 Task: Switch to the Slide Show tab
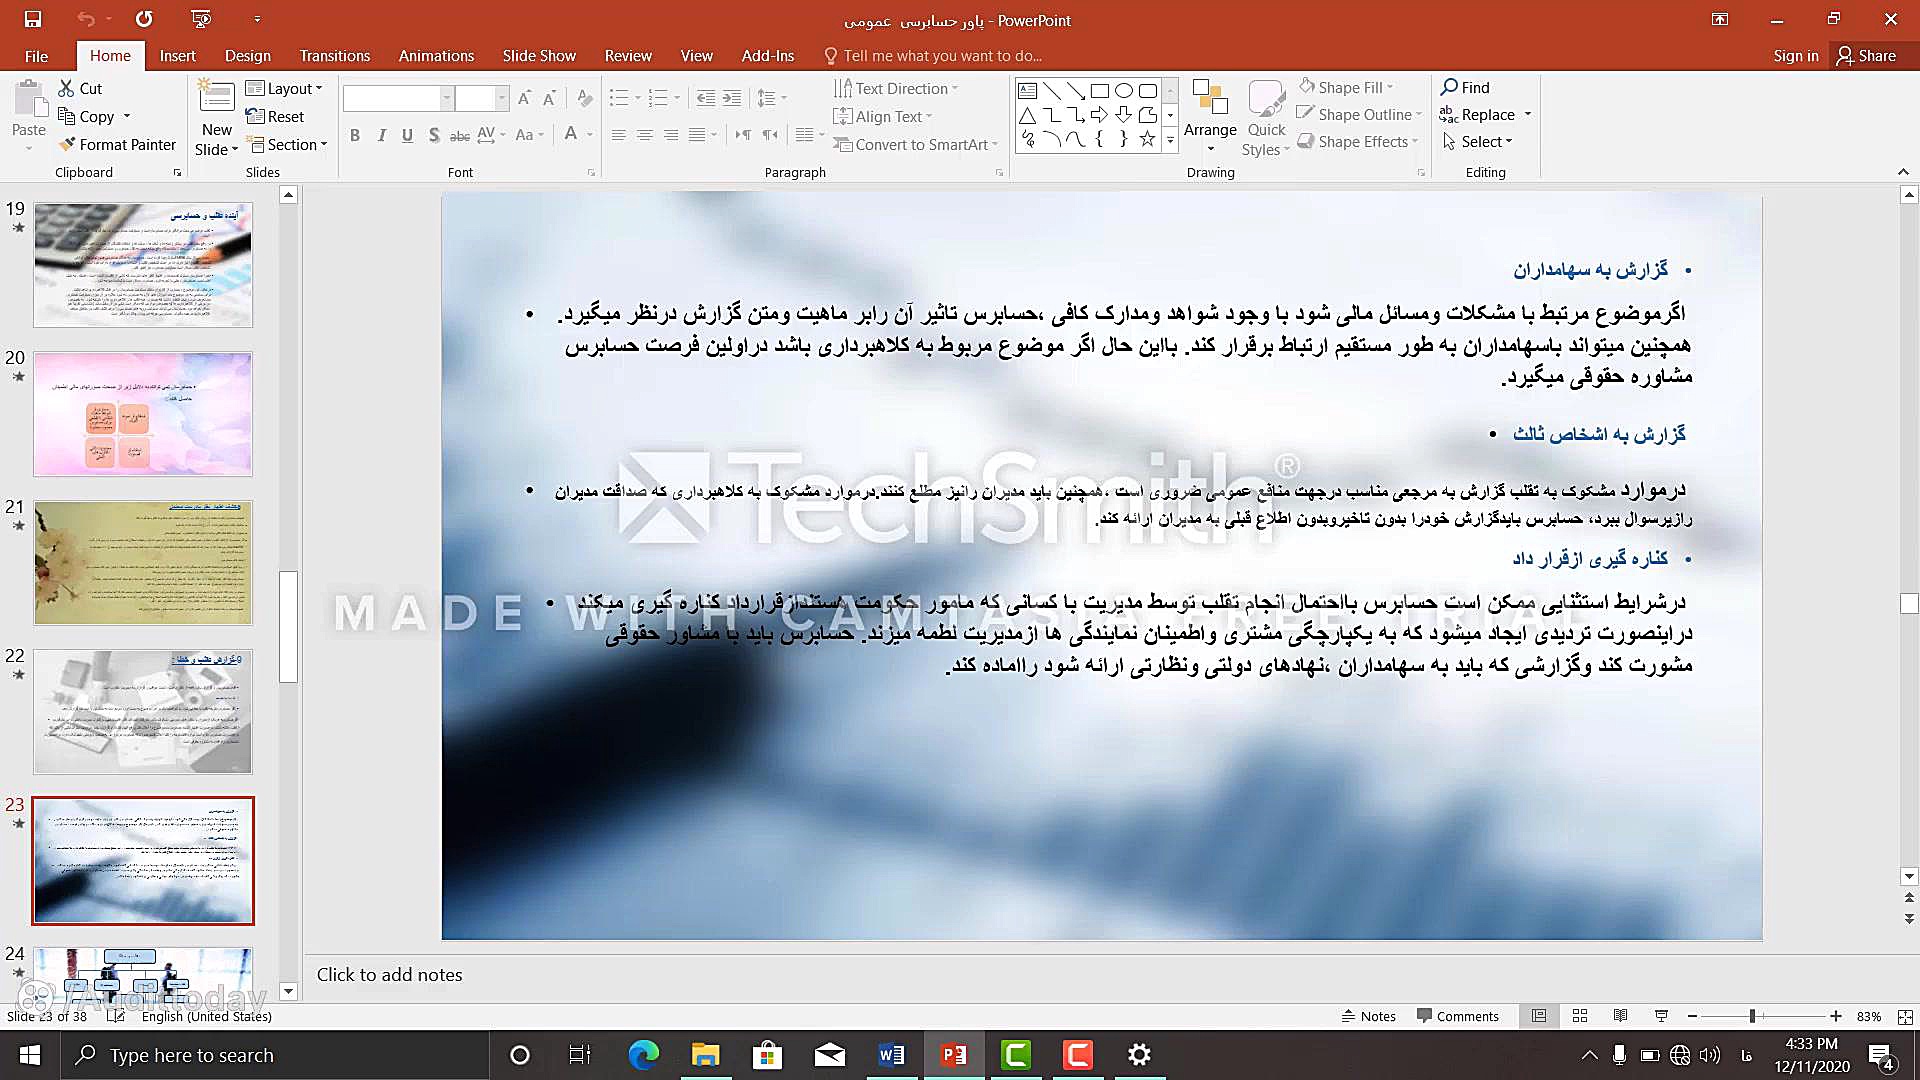click(538, 56)
